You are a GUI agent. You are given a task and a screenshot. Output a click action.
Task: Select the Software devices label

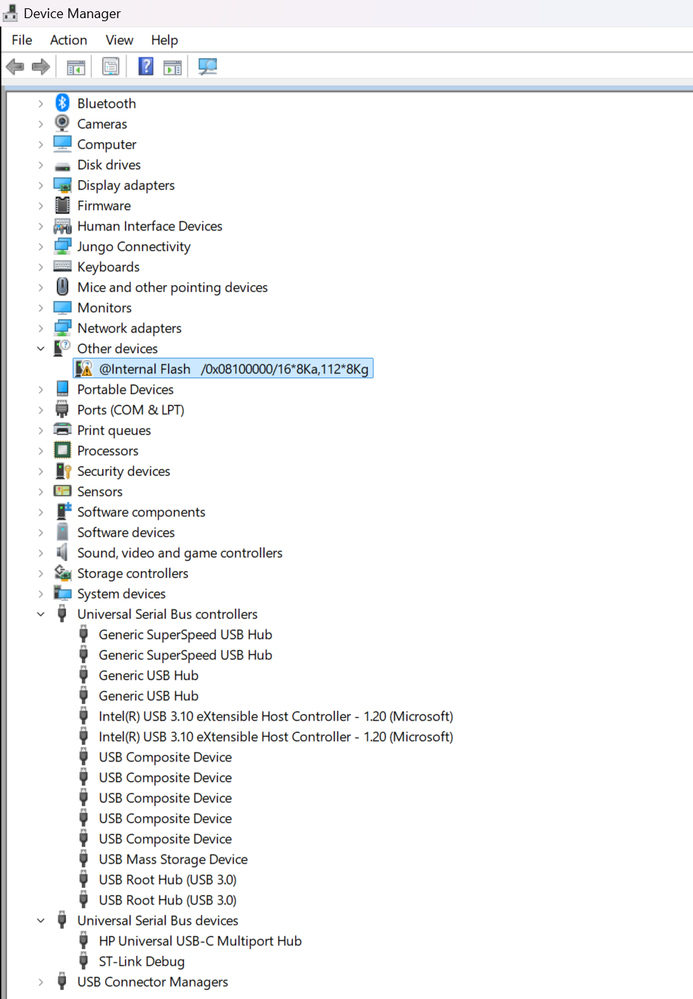click(x=125, y=533)
